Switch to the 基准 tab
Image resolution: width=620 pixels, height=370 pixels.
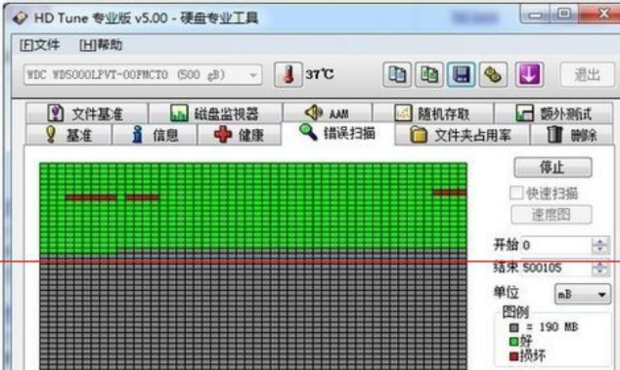(x=69, y=135)
